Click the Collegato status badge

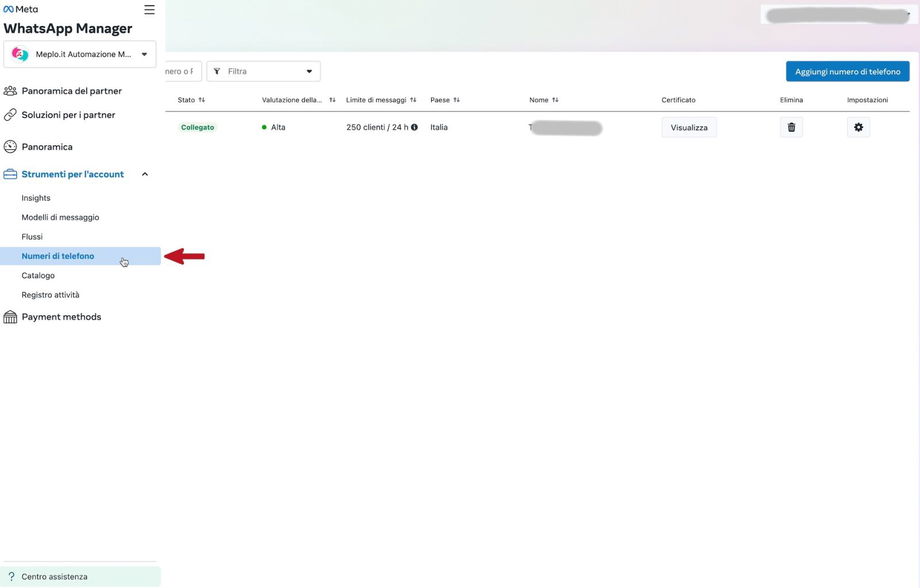(197, 127)
